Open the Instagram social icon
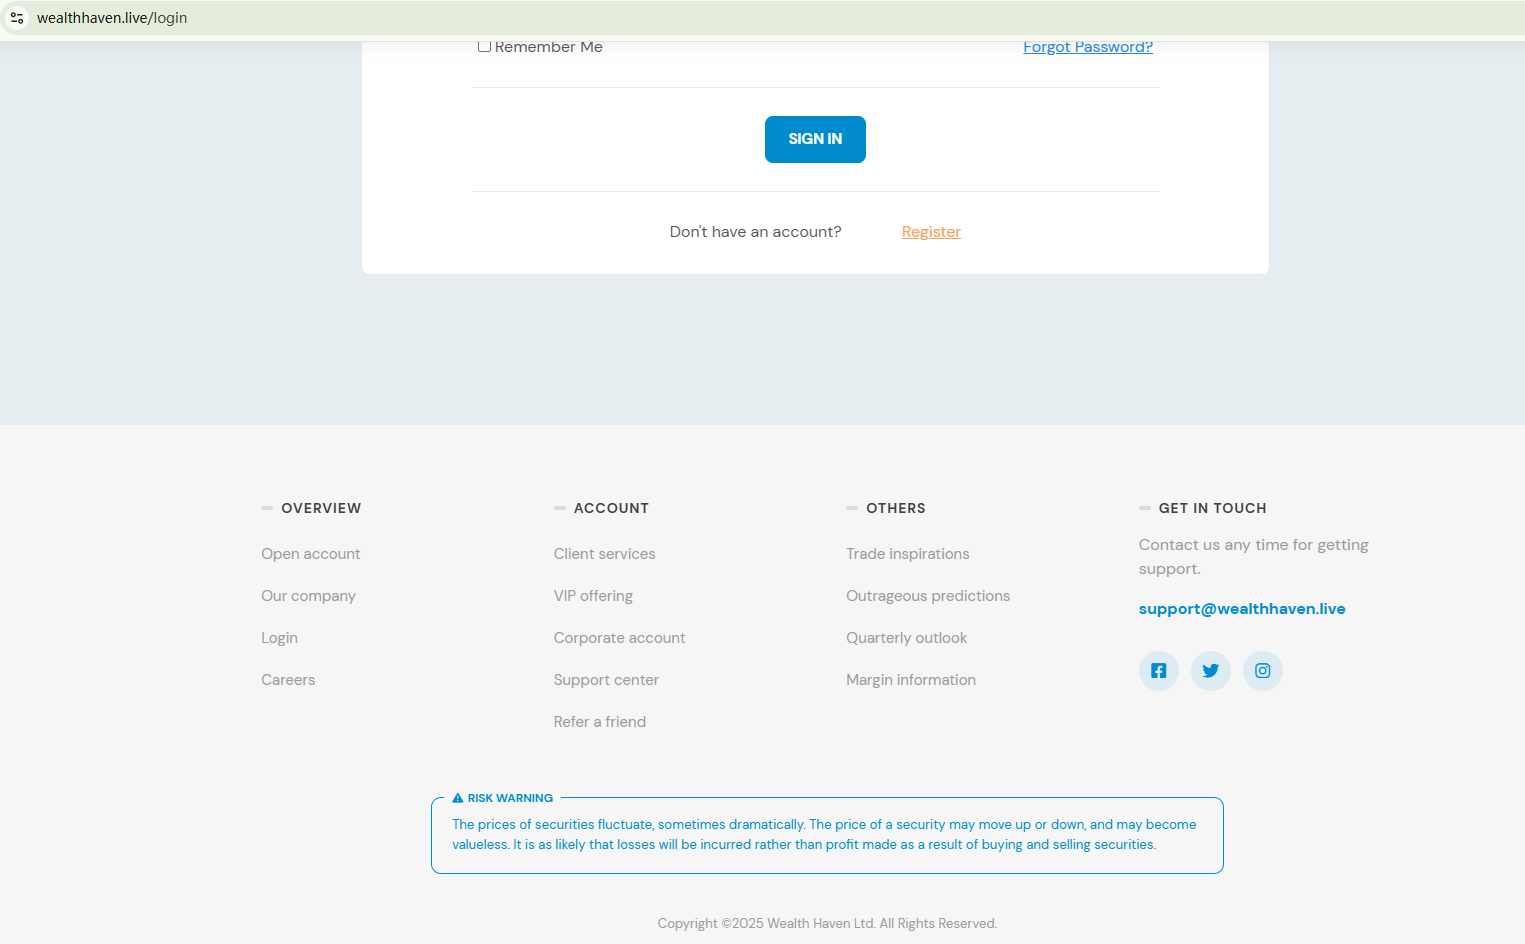This screenshot has height=944, width=1525. coord(1262,671)
